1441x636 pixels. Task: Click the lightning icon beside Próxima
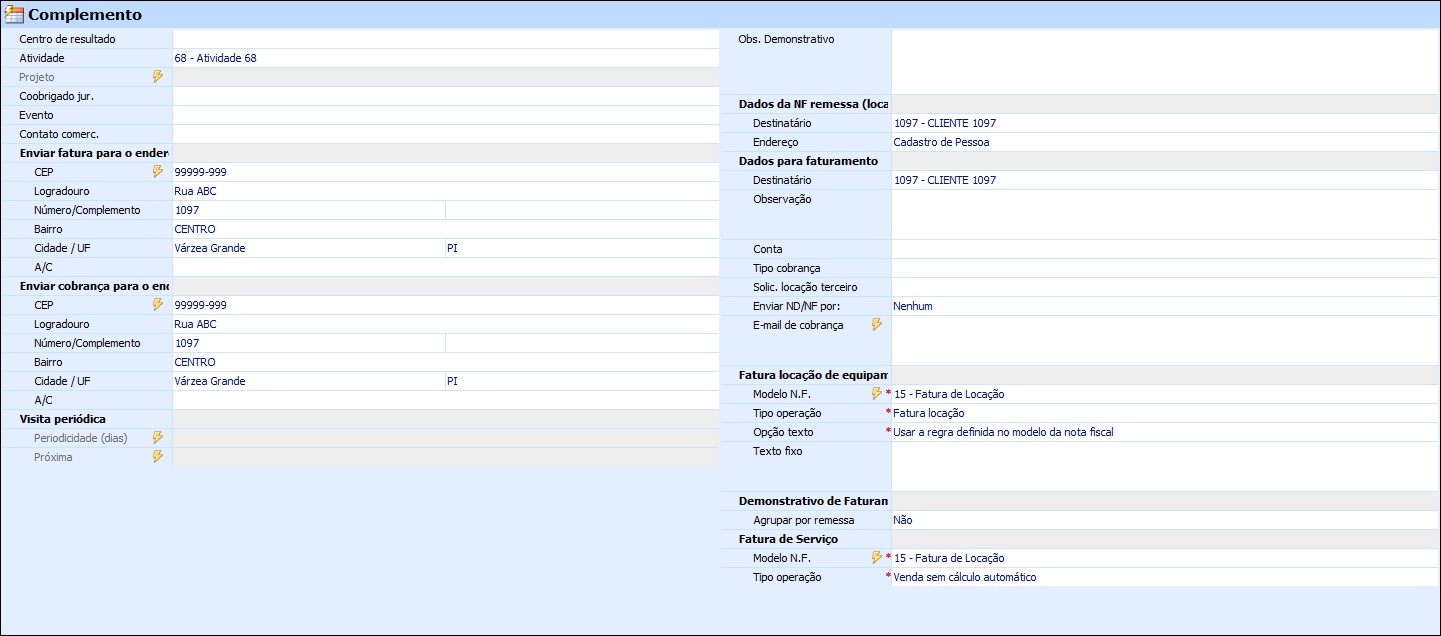click(x=157, y=457)
